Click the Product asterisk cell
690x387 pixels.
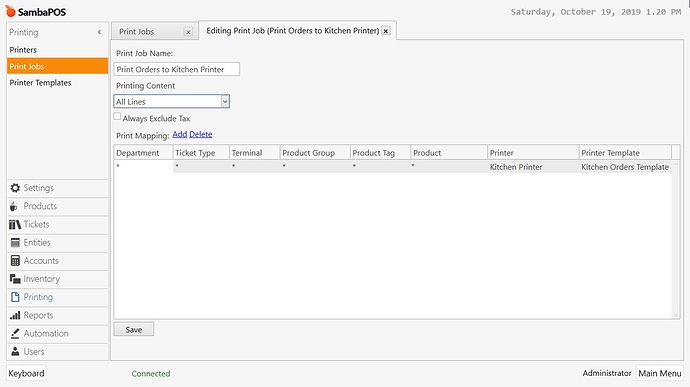click(x=449, y=166)
